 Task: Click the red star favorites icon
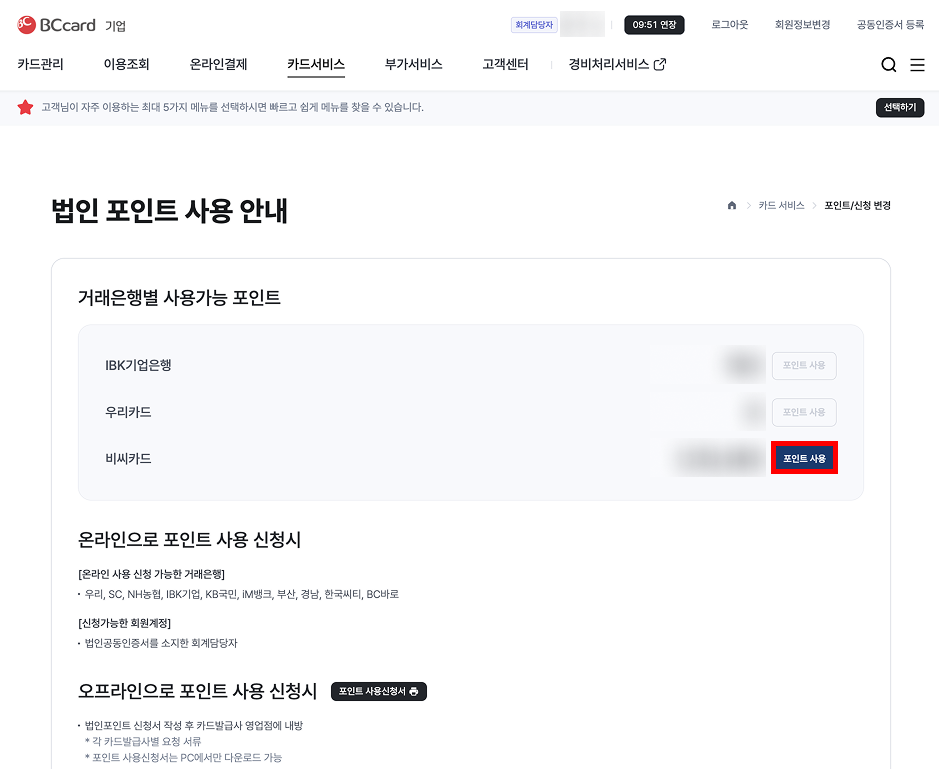[25, 107]
